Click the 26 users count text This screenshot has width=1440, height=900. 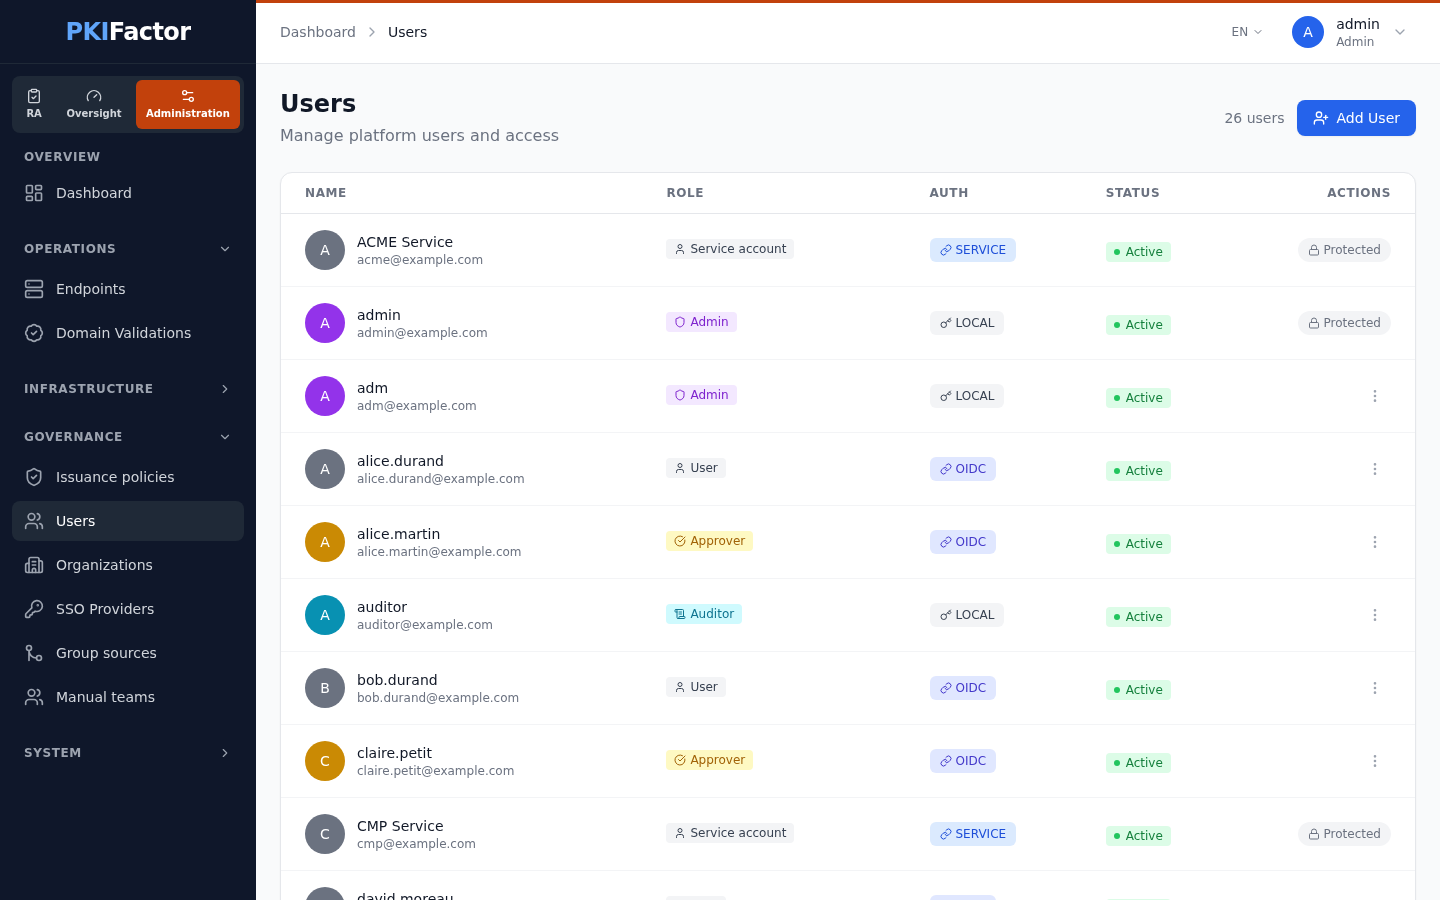(1254, 118)
